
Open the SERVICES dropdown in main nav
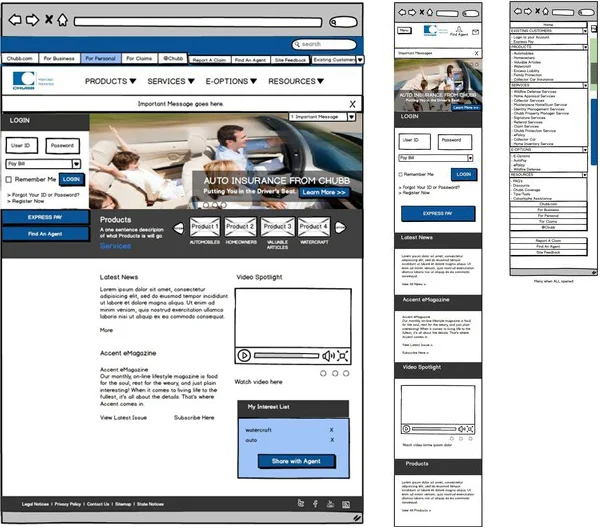pyautogui.click(x=171, y=81)
